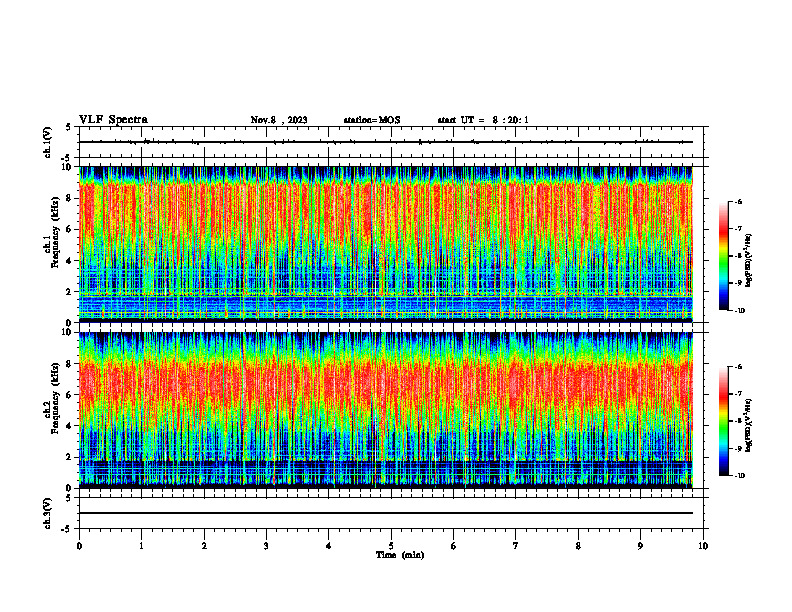Click the time axis tick label "4"
Image resolution: width=792 pixels, height=612 pixels.
point(329,546)
